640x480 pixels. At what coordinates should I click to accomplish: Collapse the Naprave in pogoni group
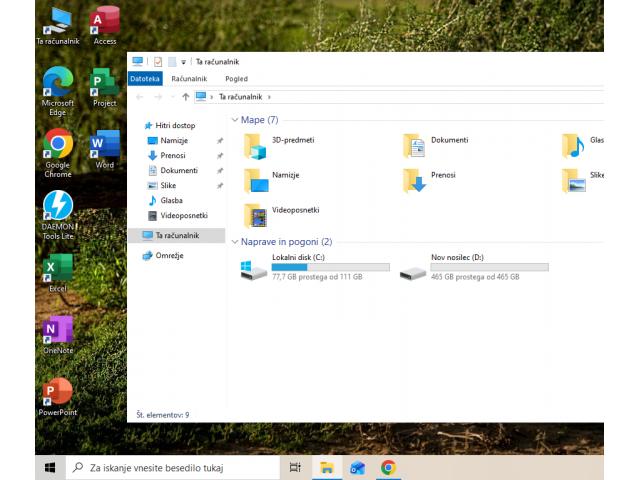coord(235,242)
